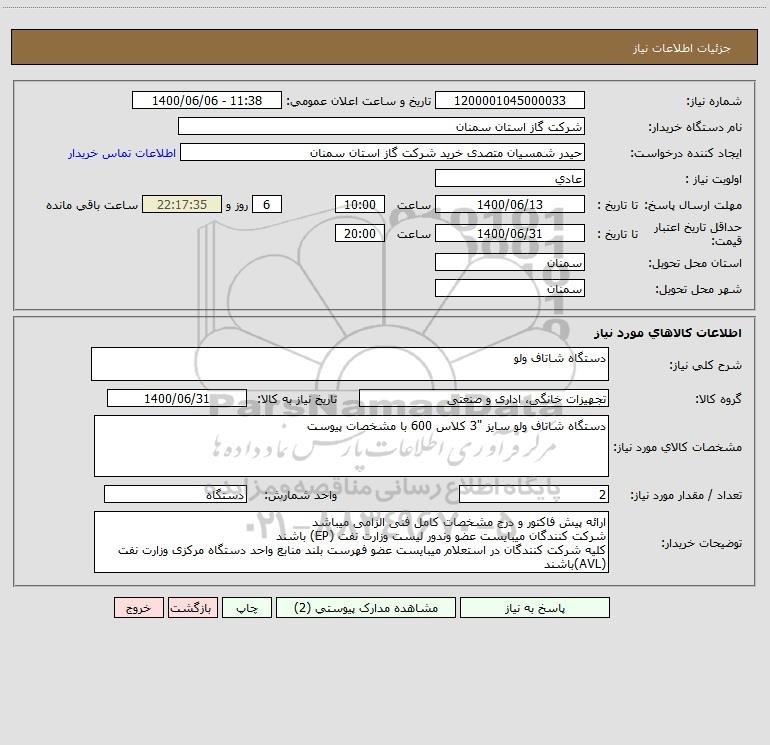The image size is (770, 745).
Task: Click the 'واحد شمارش:' label
Action: click(301, 496)
